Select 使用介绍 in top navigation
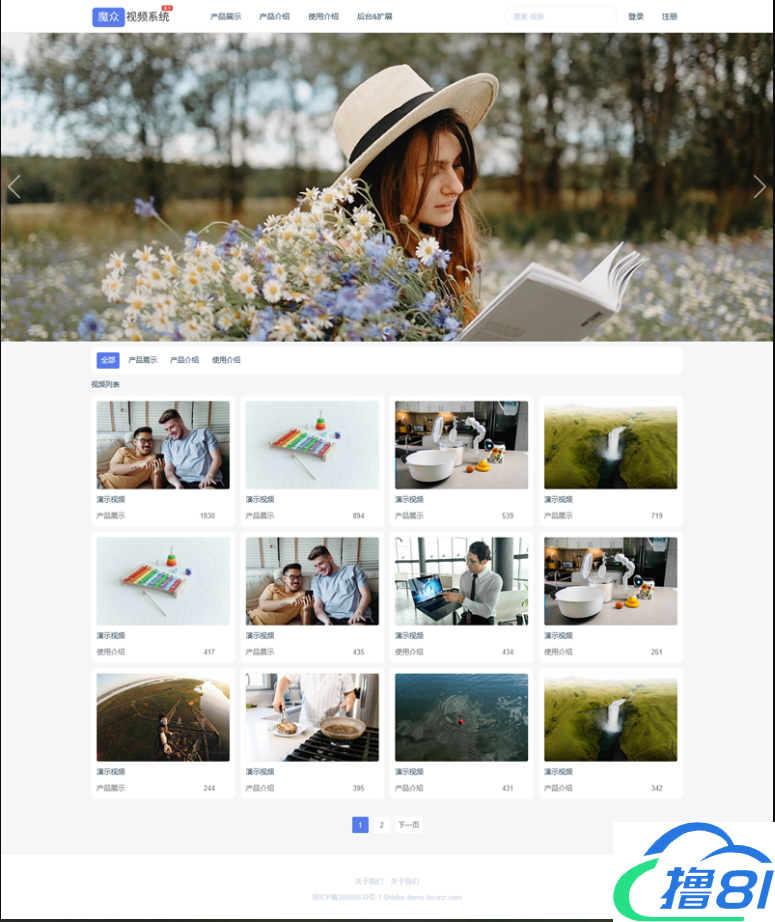This screenshot has width=775, height=922. tap(323, 17)
